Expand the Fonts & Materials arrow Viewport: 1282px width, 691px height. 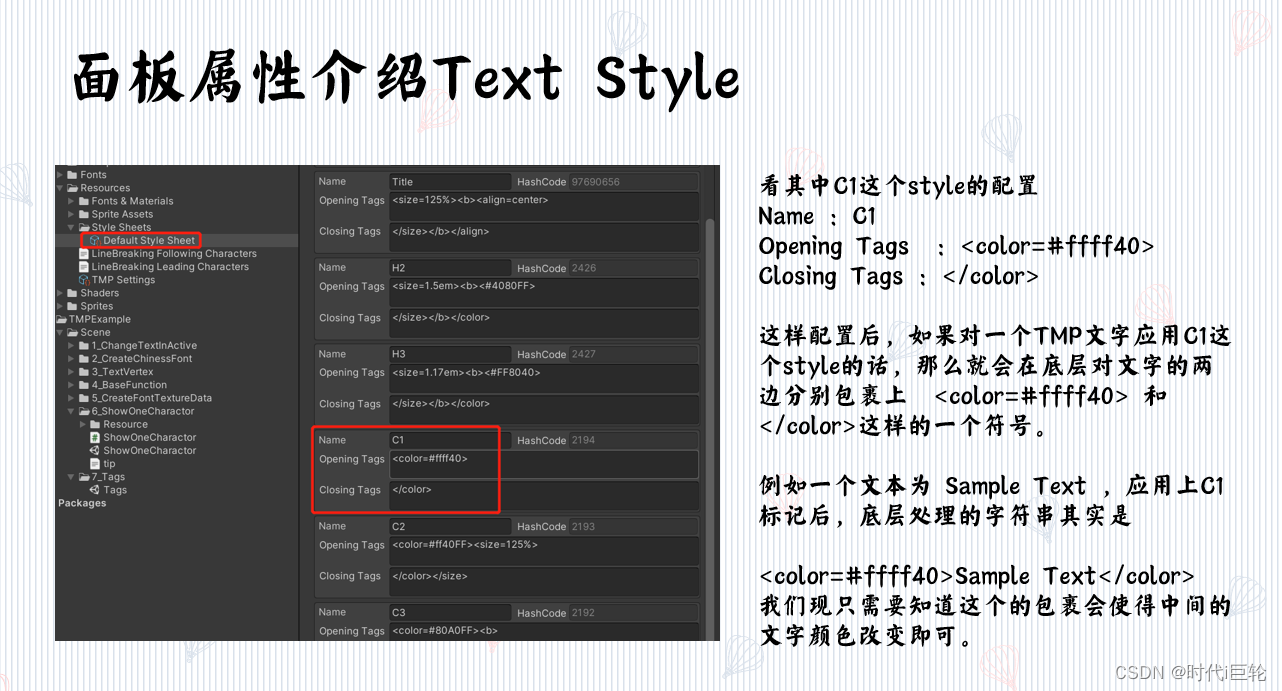pos(73,201)
